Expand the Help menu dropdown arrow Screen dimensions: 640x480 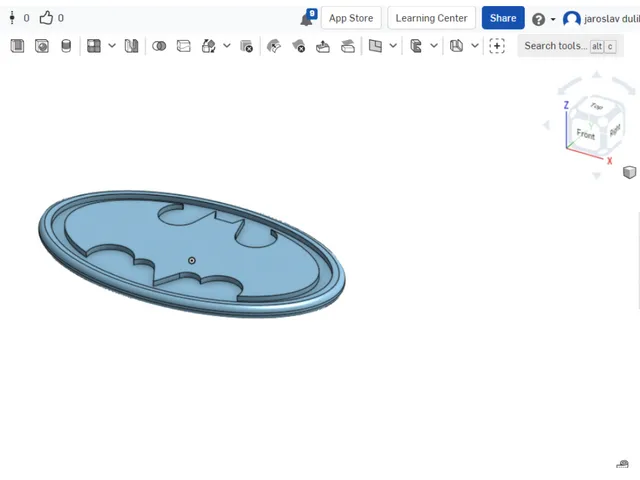(553, 19)
